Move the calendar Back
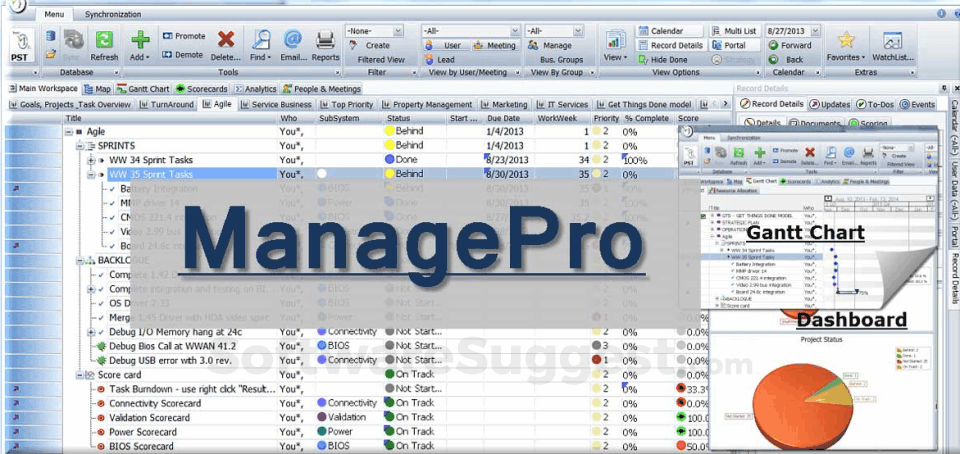Viewport: 960px width, 454px height. tap(786, 59)
